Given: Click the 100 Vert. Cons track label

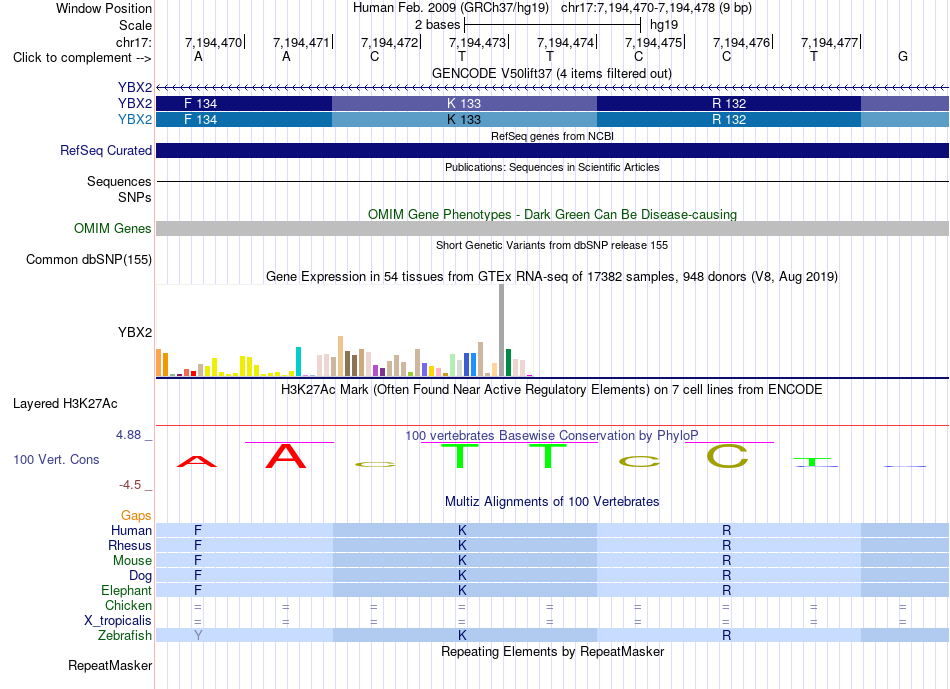Looking at the screenshot, I should (56, 459).
